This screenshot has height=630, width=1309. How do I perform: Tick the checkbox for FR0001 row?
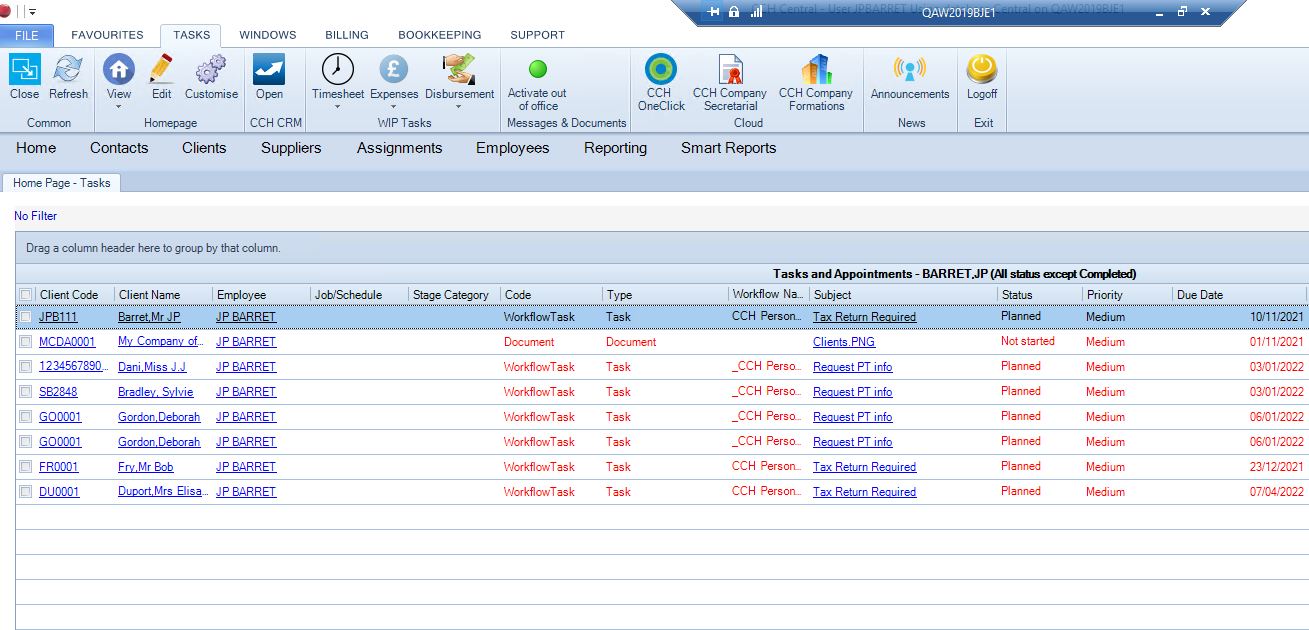(26, 467)
